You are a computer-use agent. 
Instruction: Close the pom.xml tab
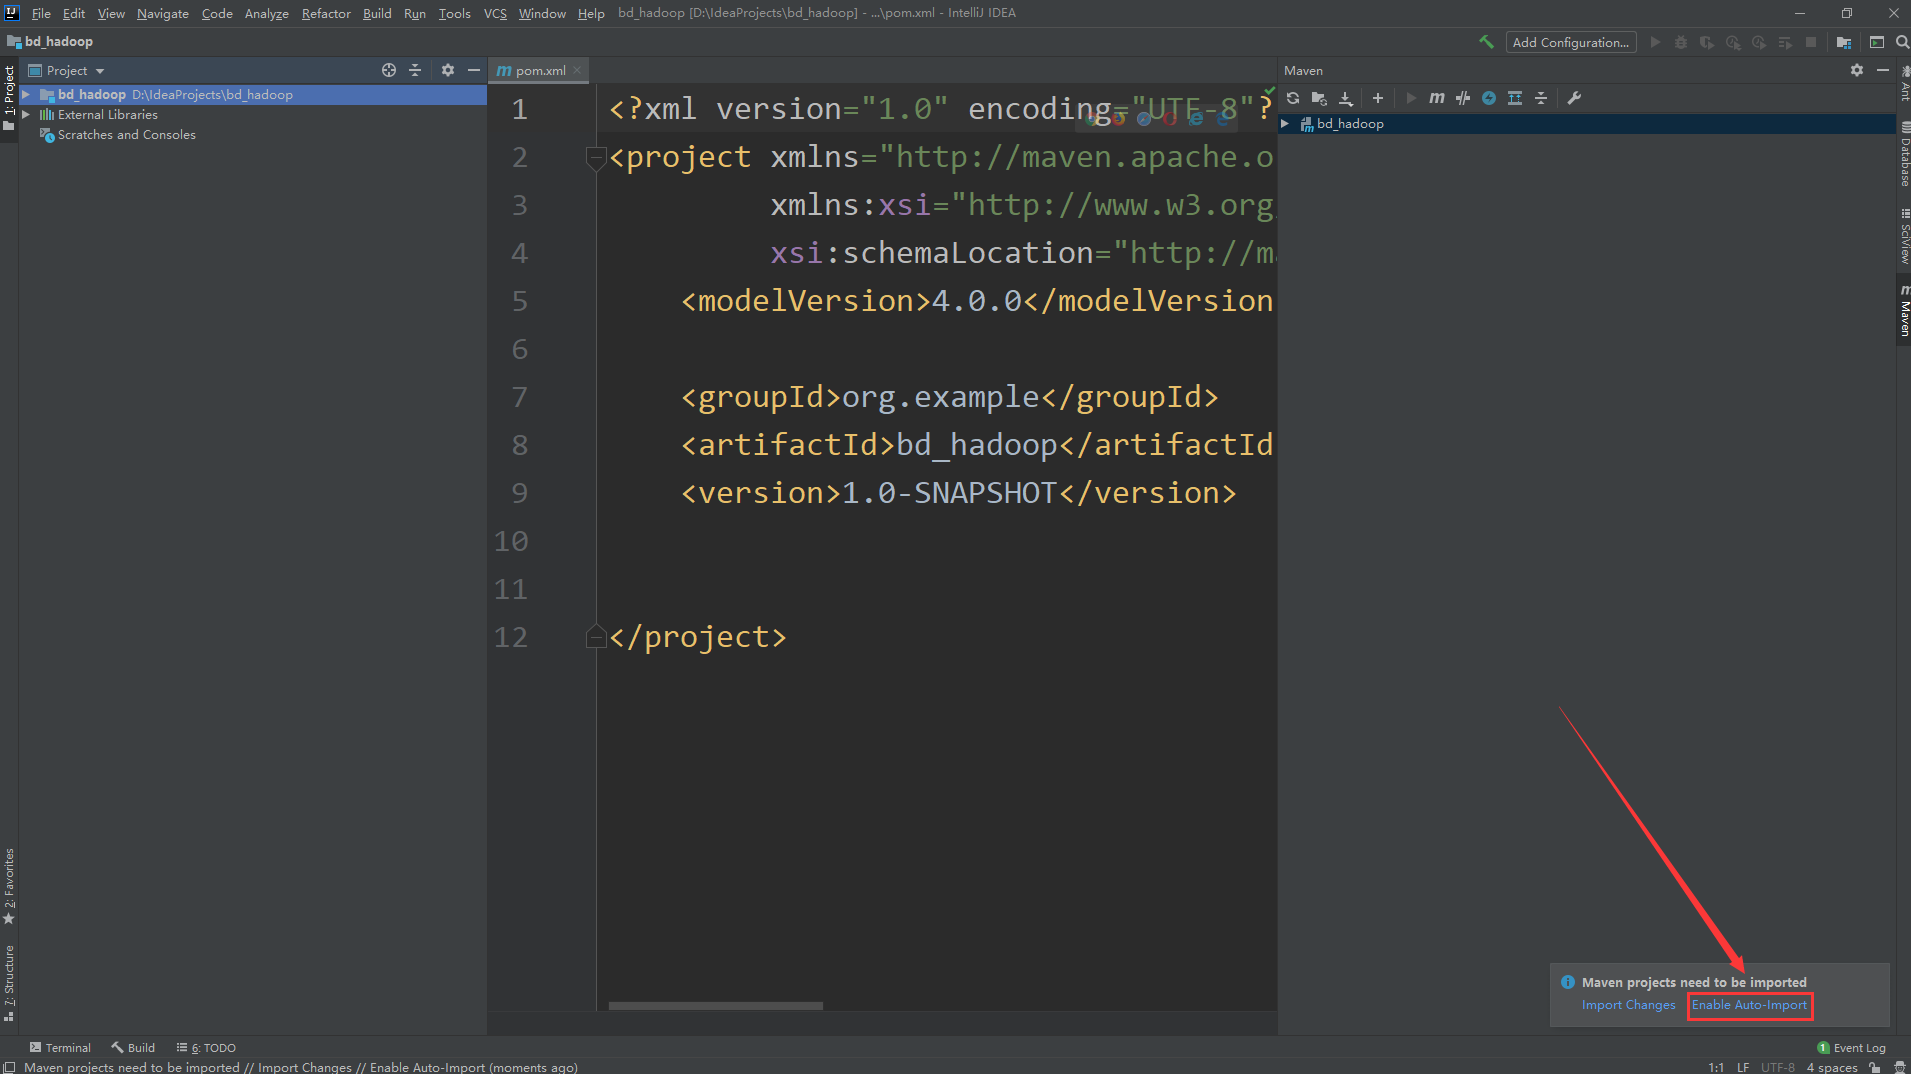[x=577, y=70]
